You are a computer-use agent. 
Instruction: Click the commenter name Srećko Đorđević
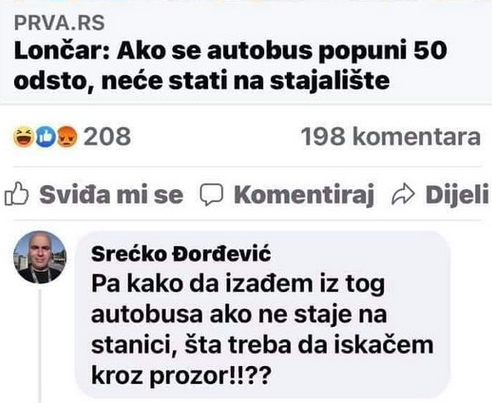coord(181,254)
